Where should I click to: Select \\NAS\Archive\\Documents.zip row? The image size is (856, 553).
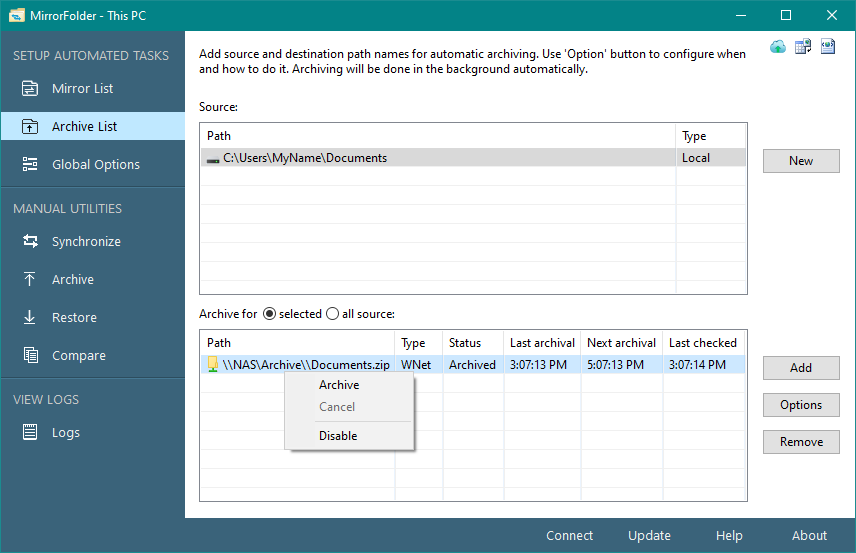click(473, 365)
